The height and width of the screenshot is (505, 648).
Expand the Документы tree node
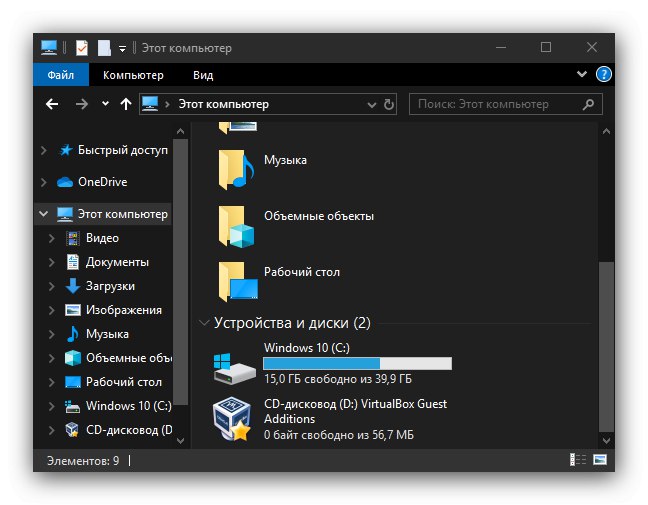pos(52,262)
